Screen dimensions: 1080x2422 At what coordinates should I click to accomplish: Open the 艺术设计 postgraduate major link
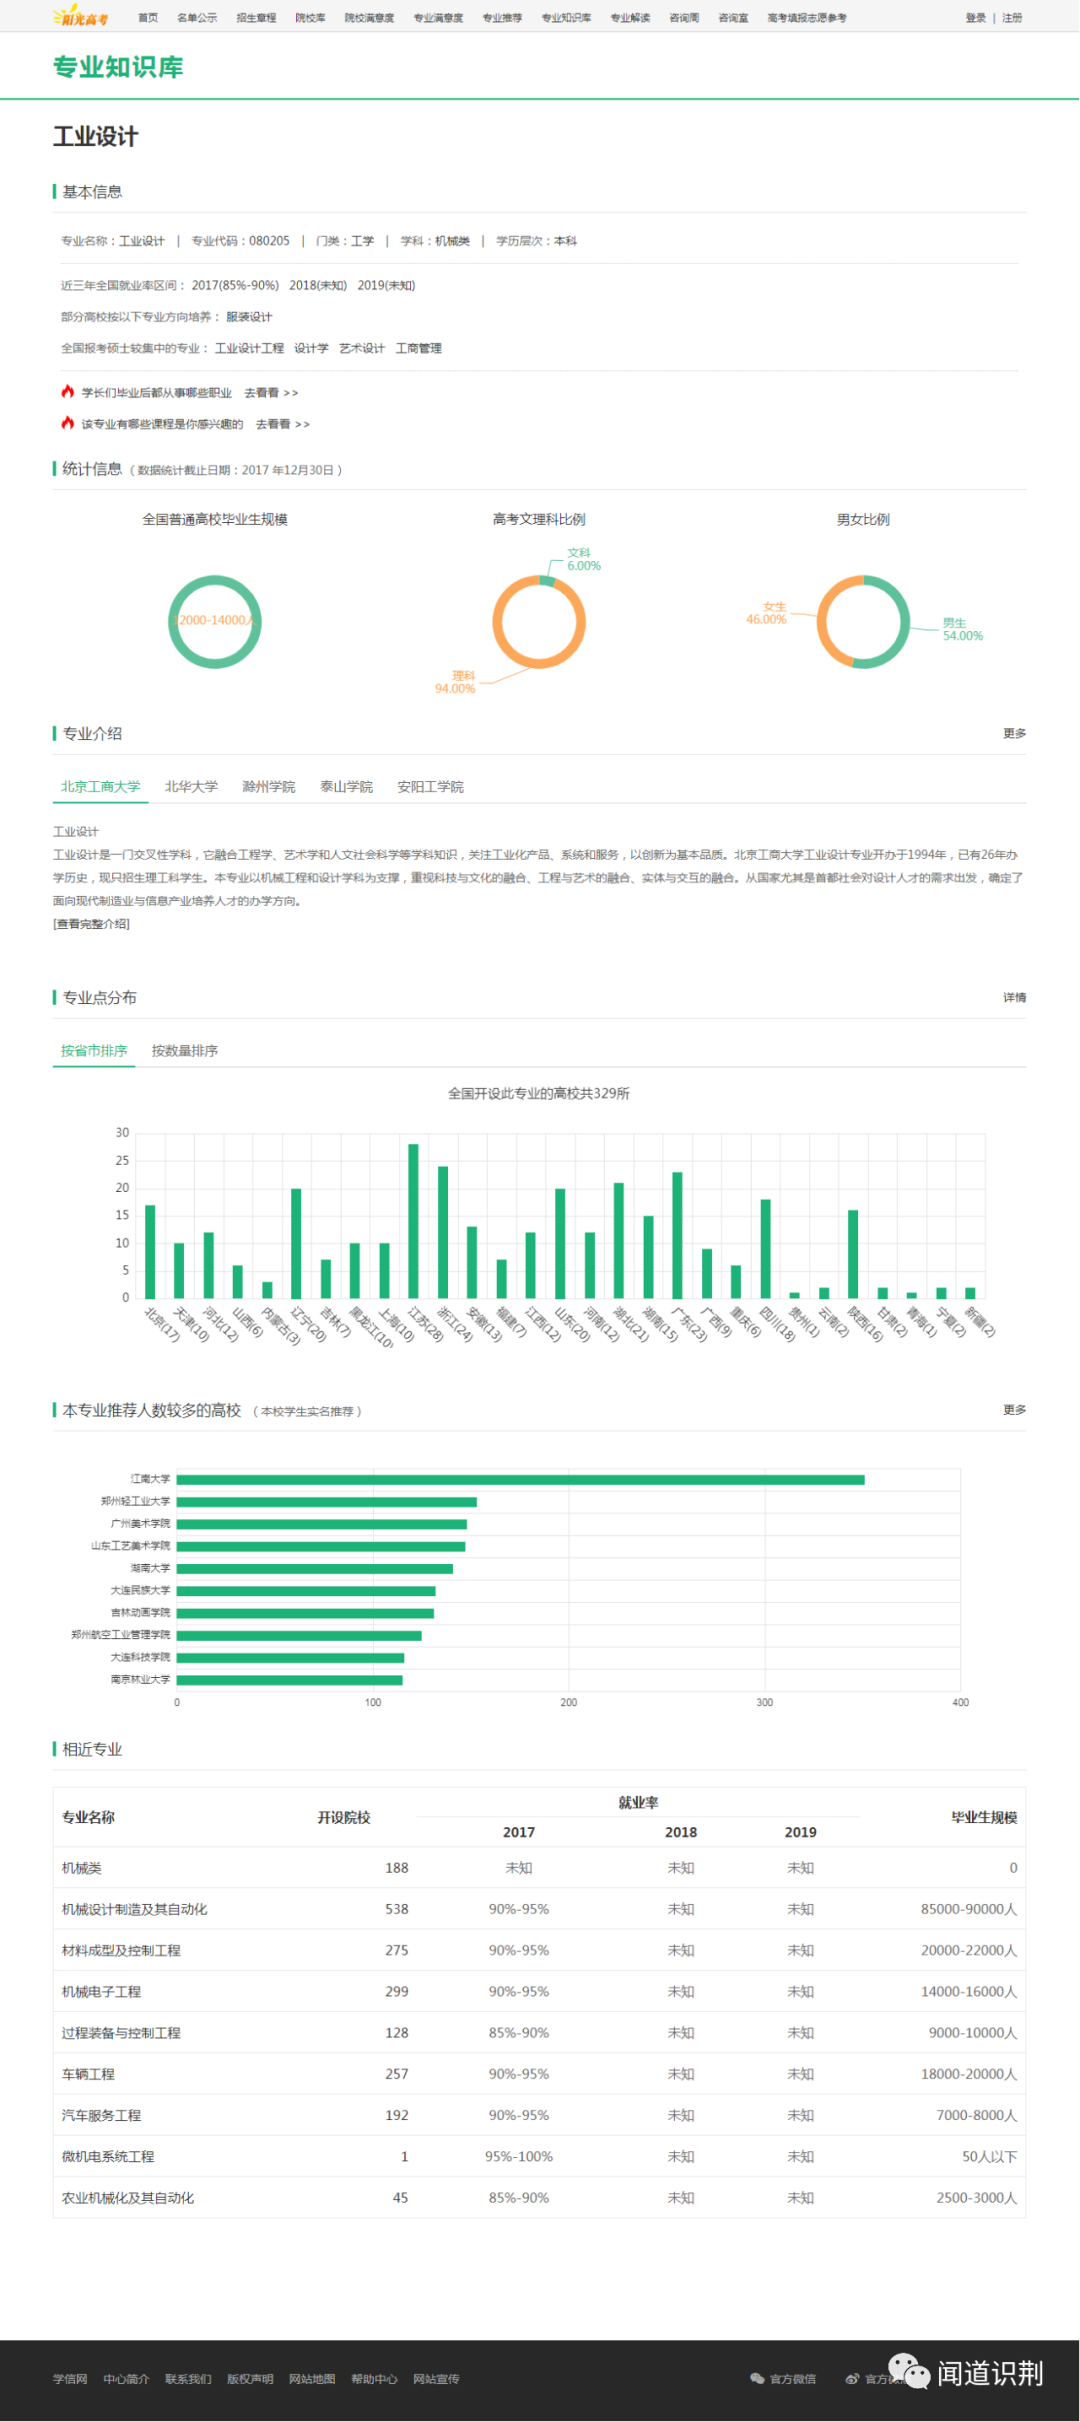click(362, 348)
